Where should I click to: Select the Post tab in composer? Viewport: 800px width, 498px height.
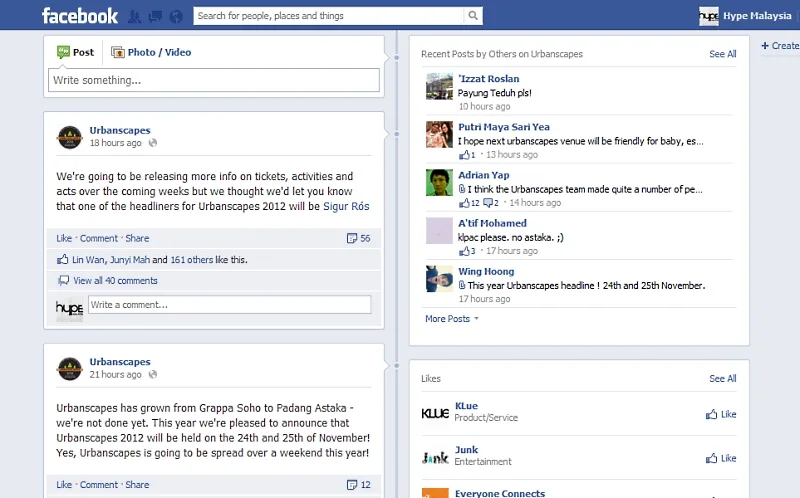click(75, 52)
